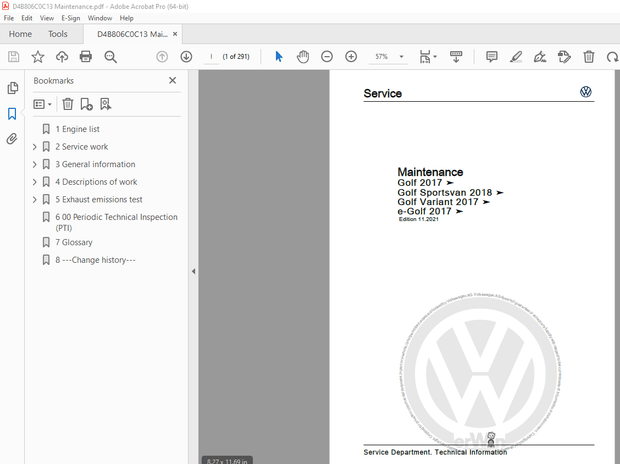620x464 pixels.
Task: Zoom out with minus button
Action: click(327, 57)
